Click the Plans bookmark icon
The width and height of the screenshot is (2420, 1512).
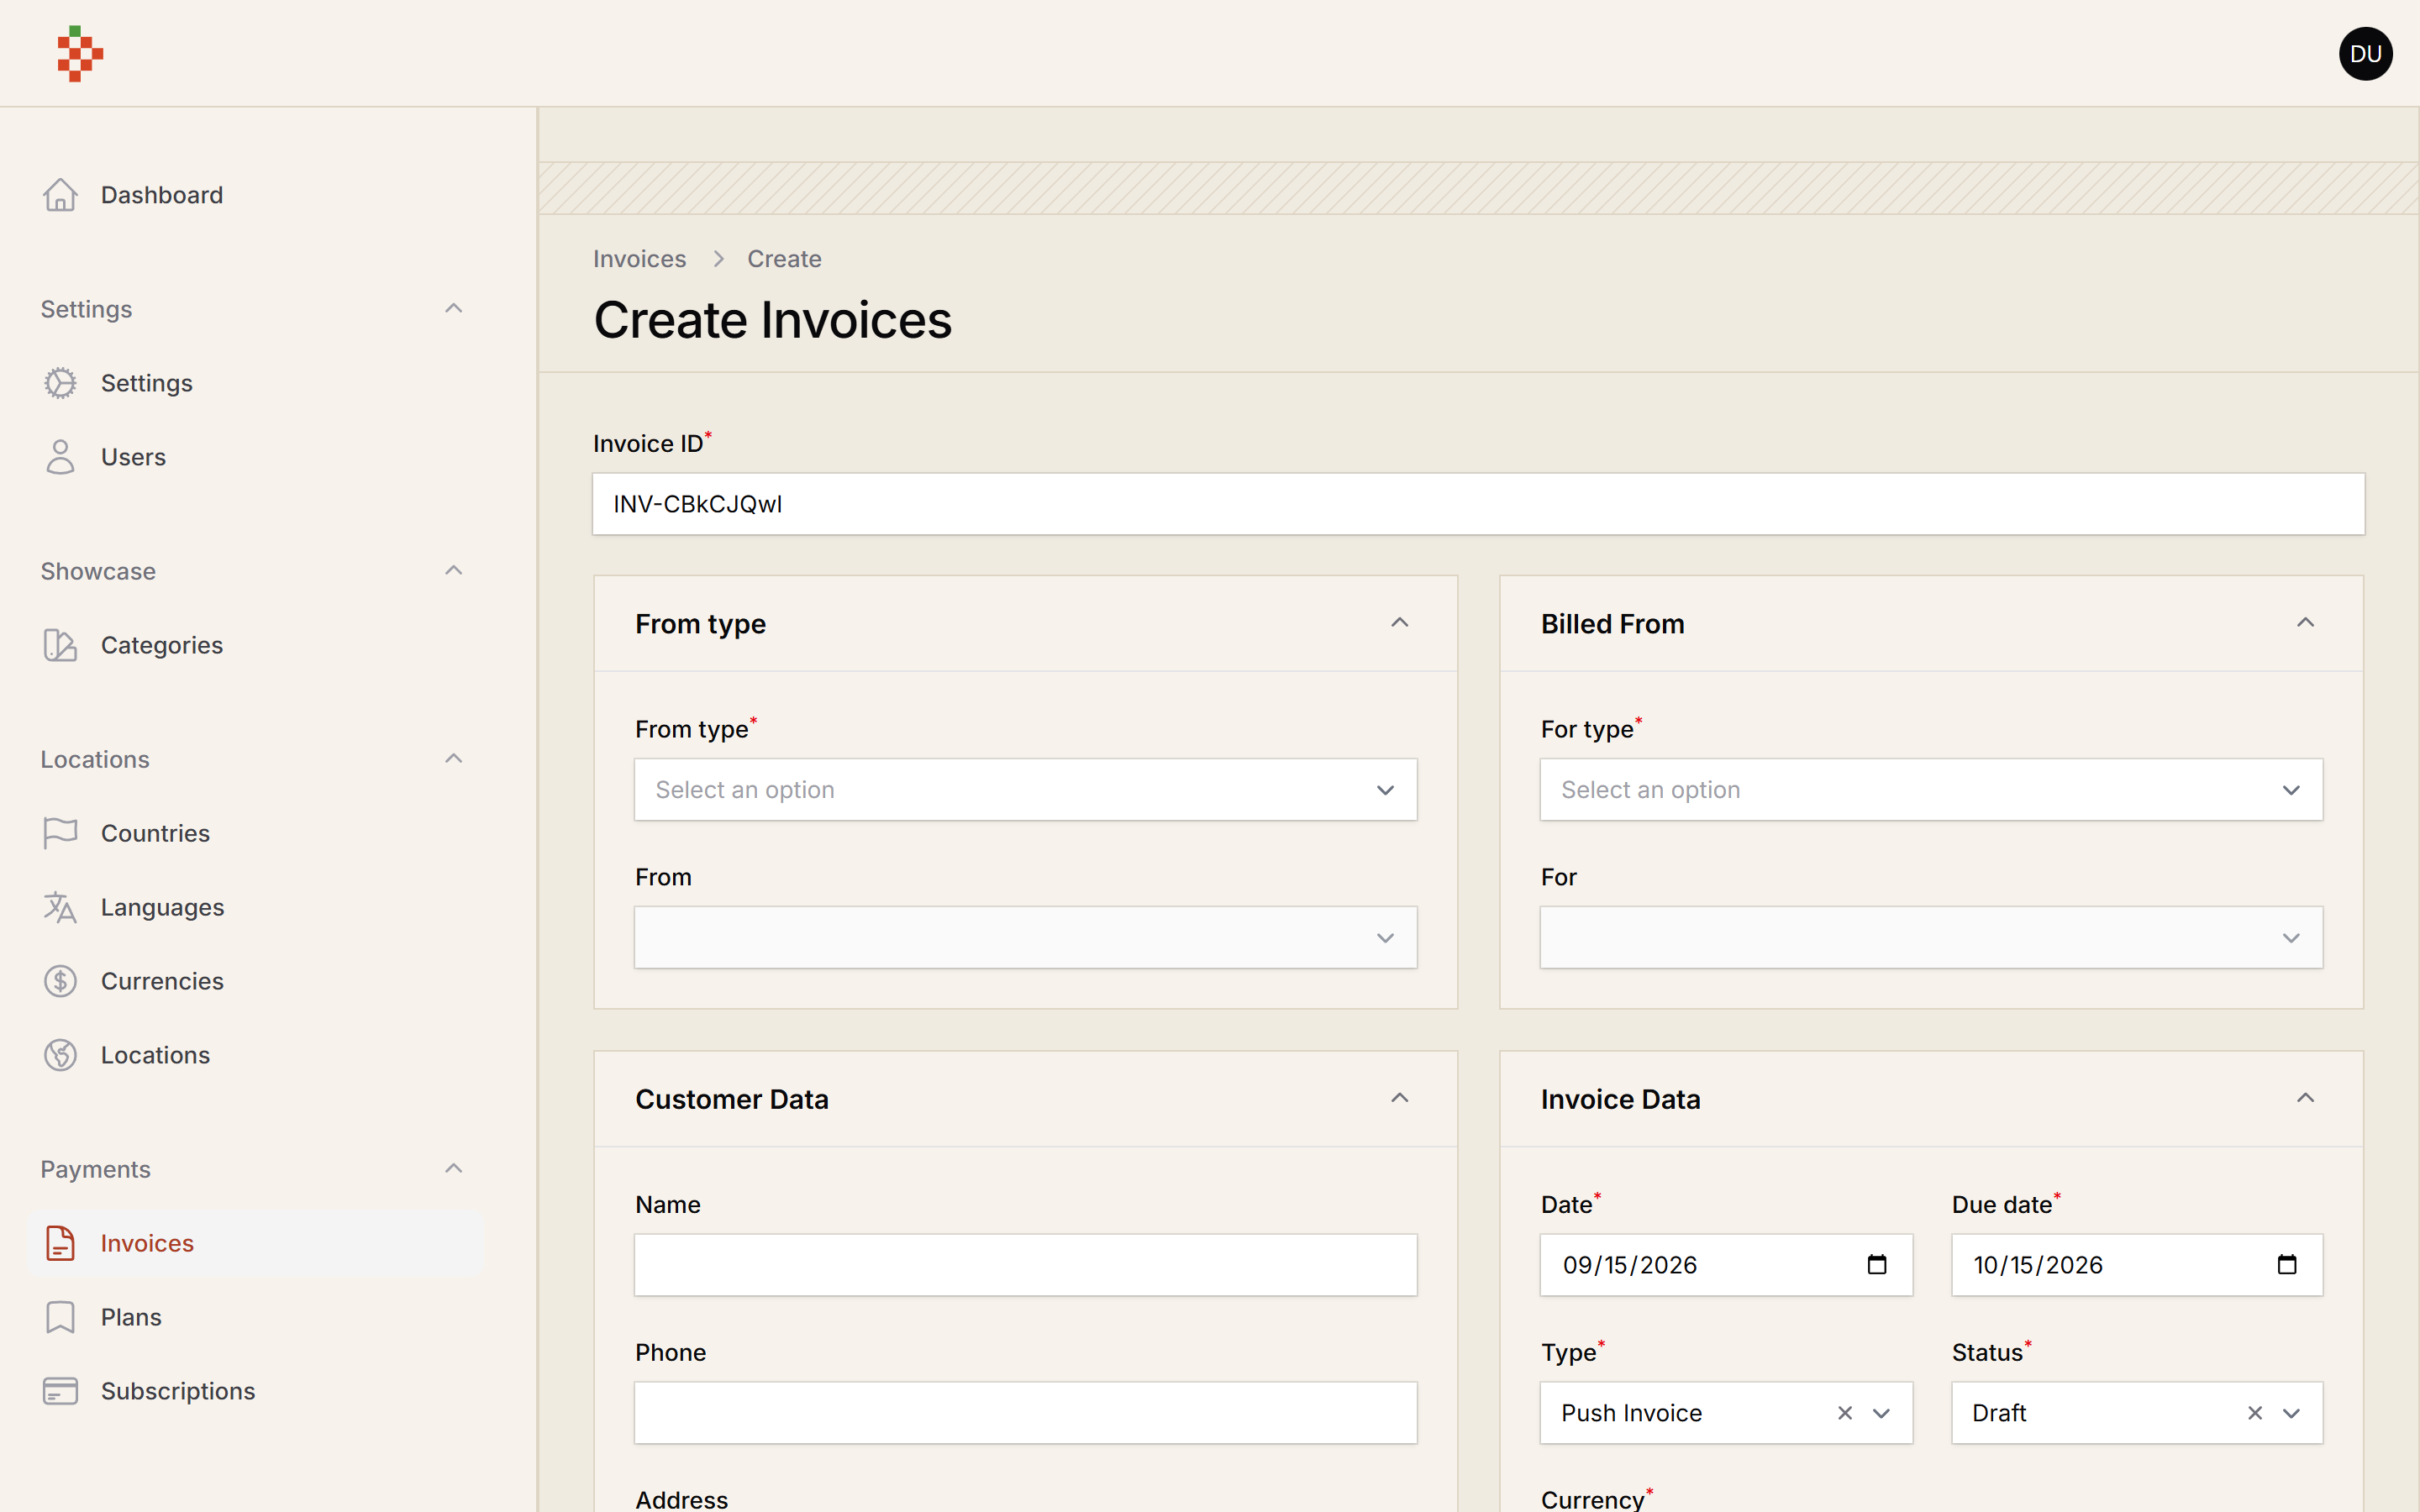(x=60, y=1317)
